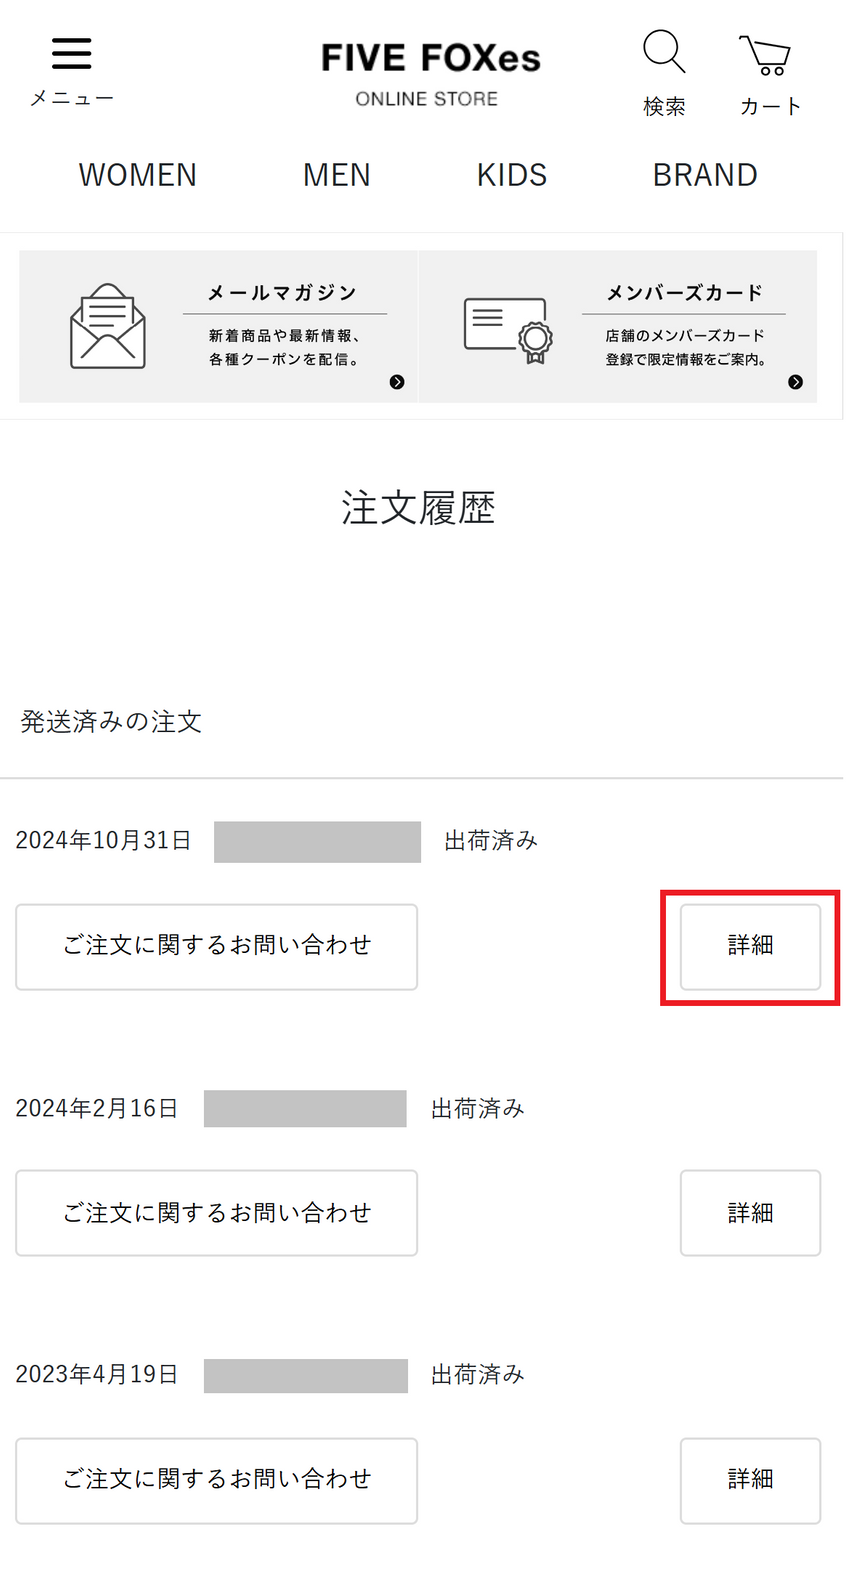The width and height of the screenshot is (850, 1579).
Task: Open details for the April 19, 2023 order
Action: [750, 1480]
